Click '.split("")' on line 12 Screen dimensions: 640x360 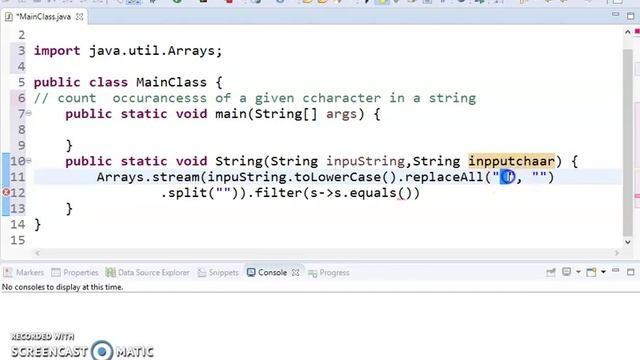pos(200,193)
